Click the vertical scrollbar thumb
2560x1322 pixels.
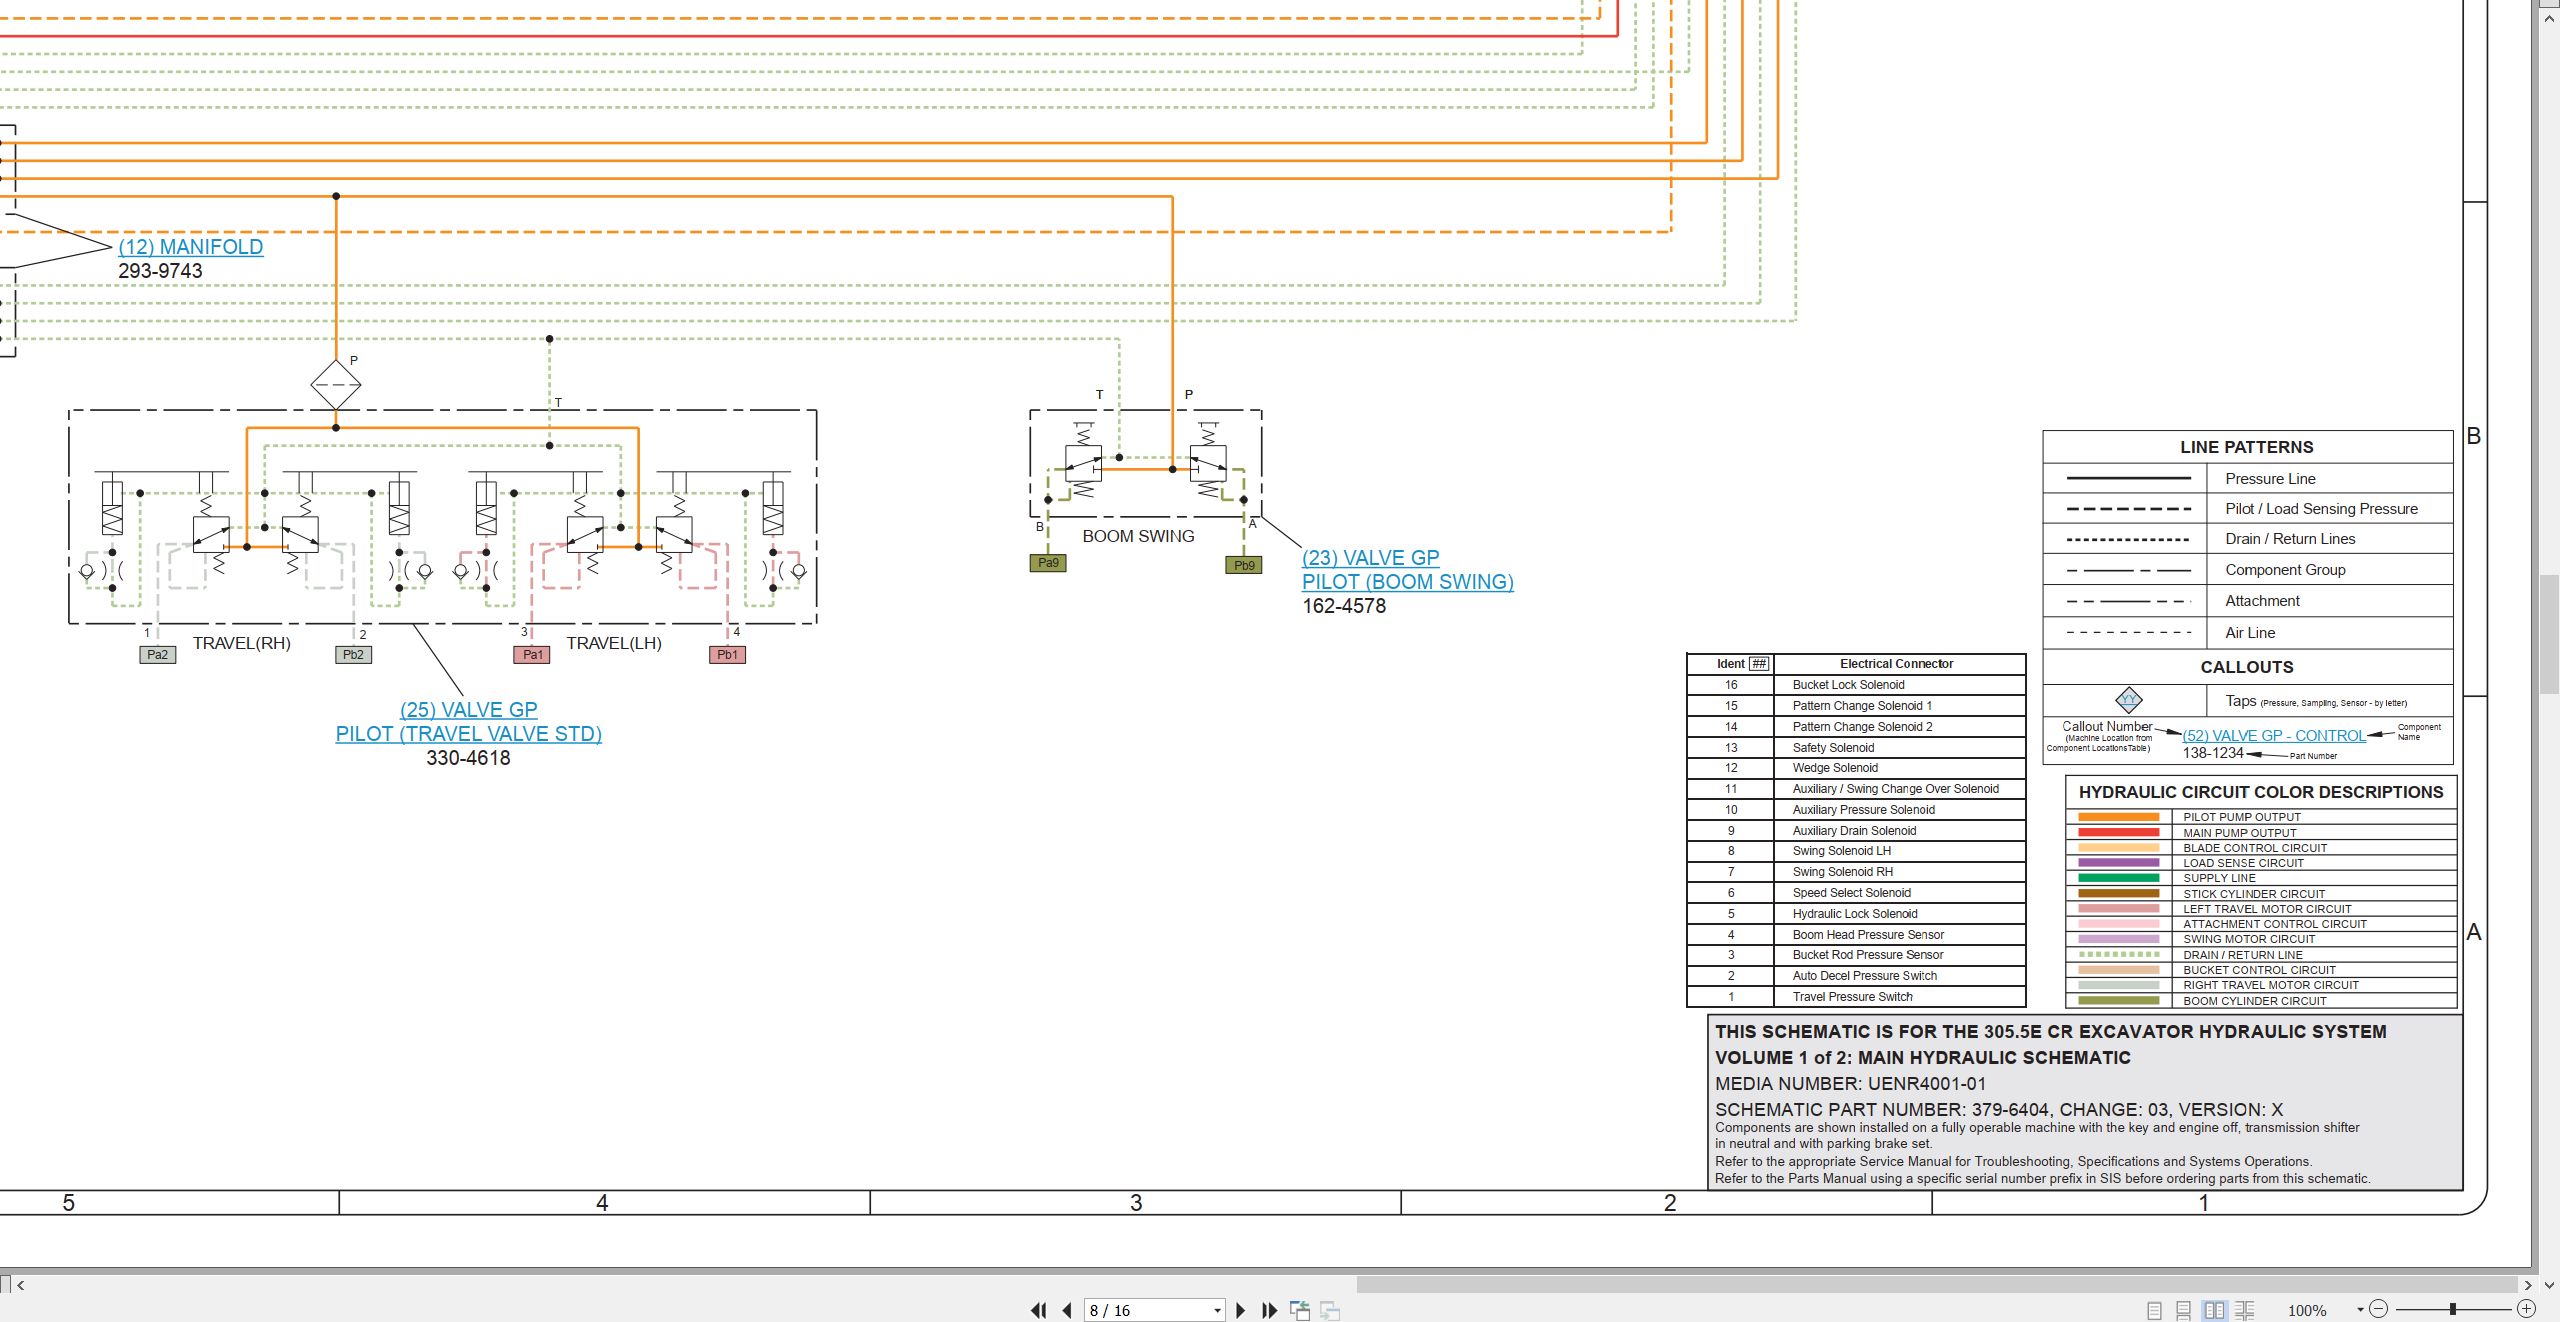(2549, 635)
